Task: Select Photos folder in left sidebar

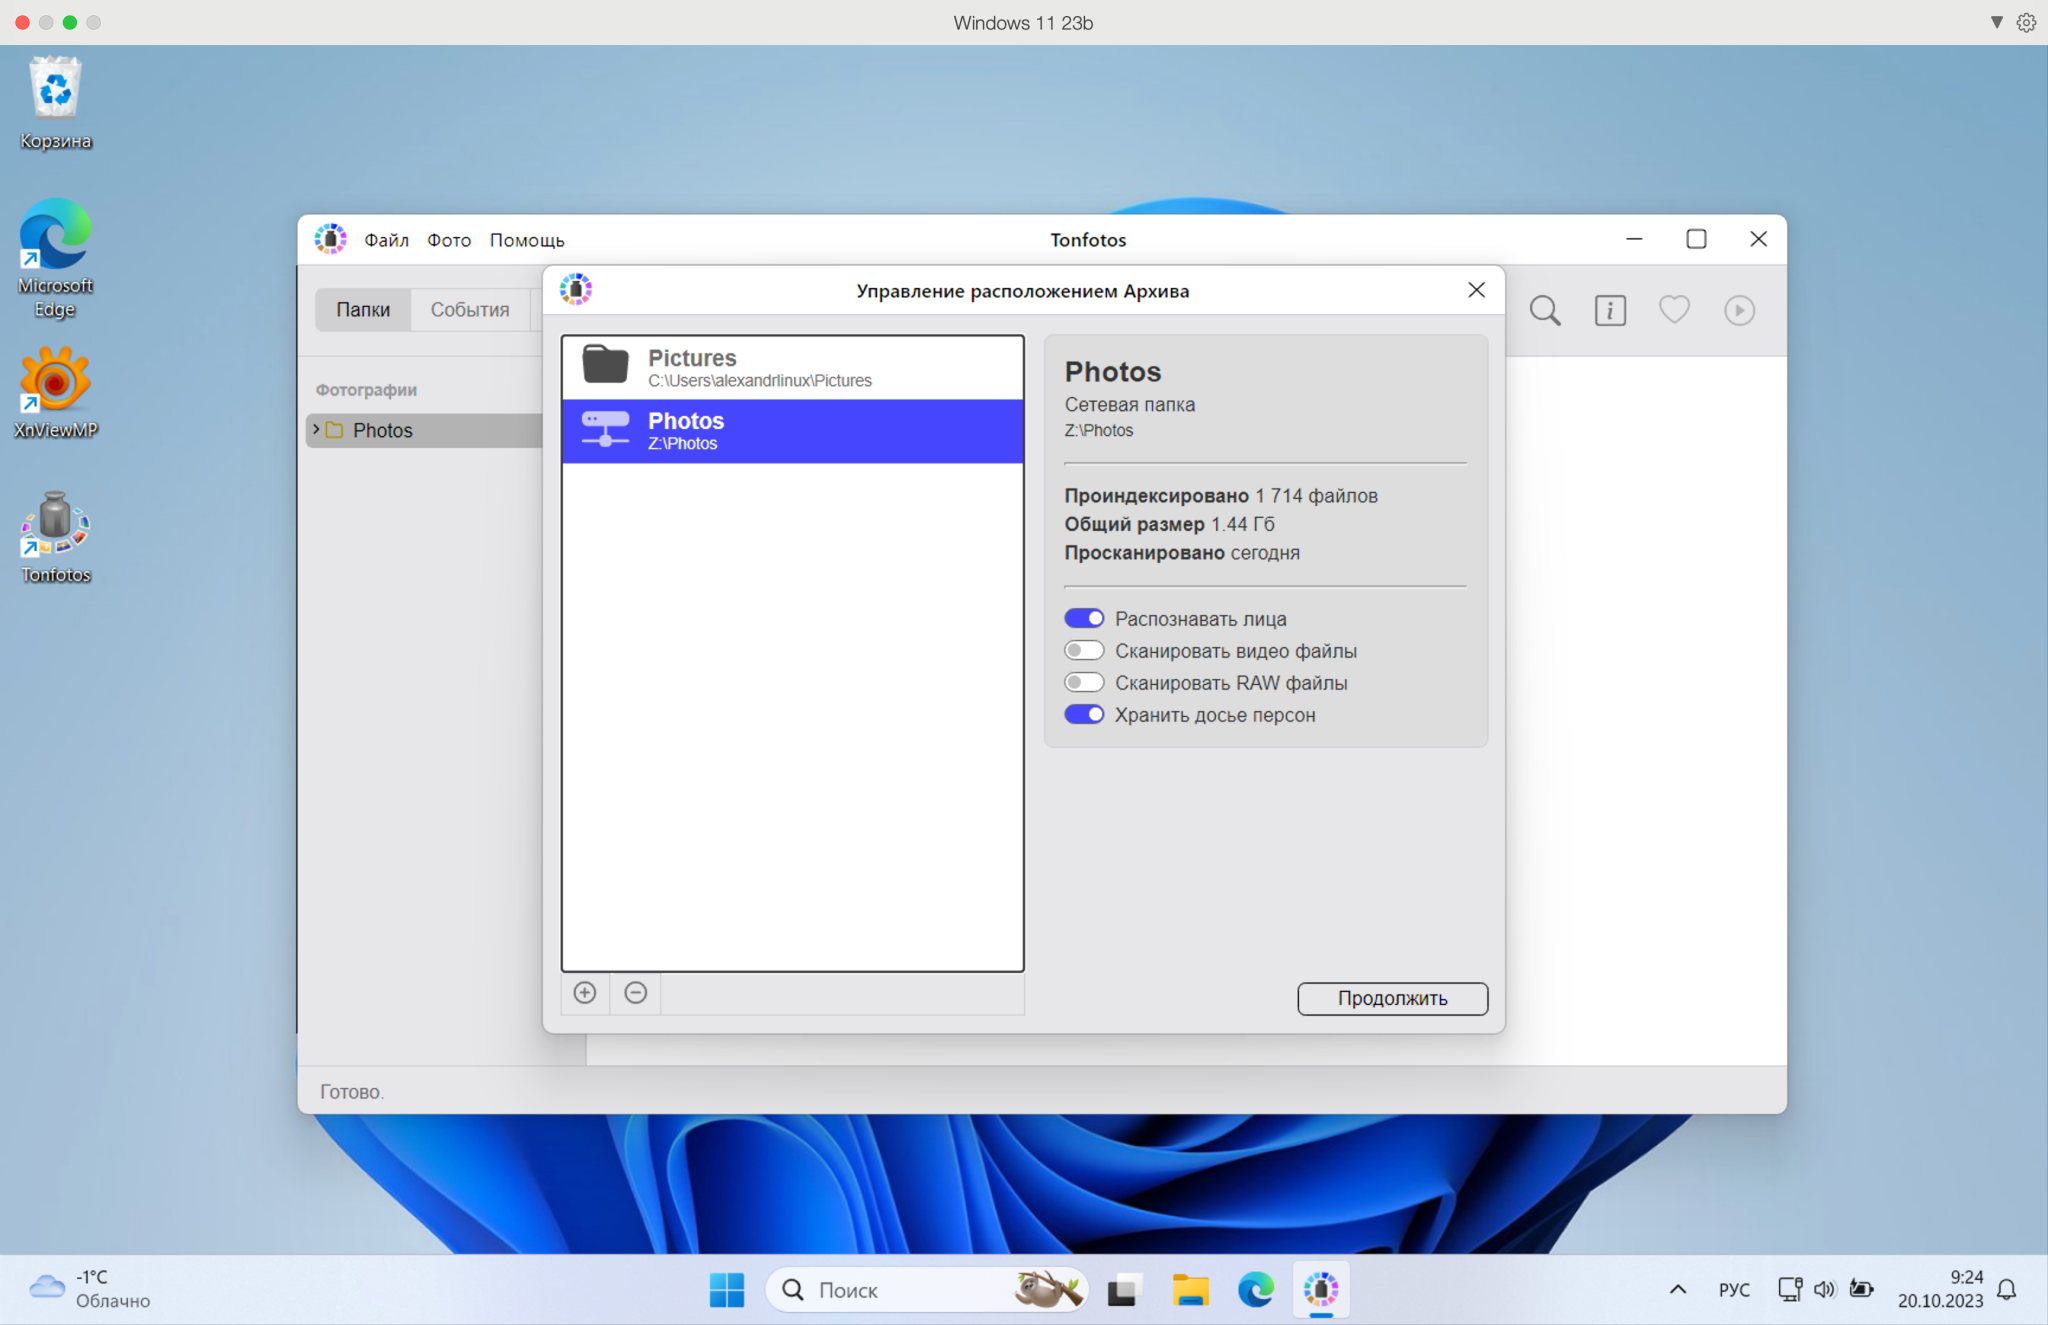Action: tap(424, 430)
